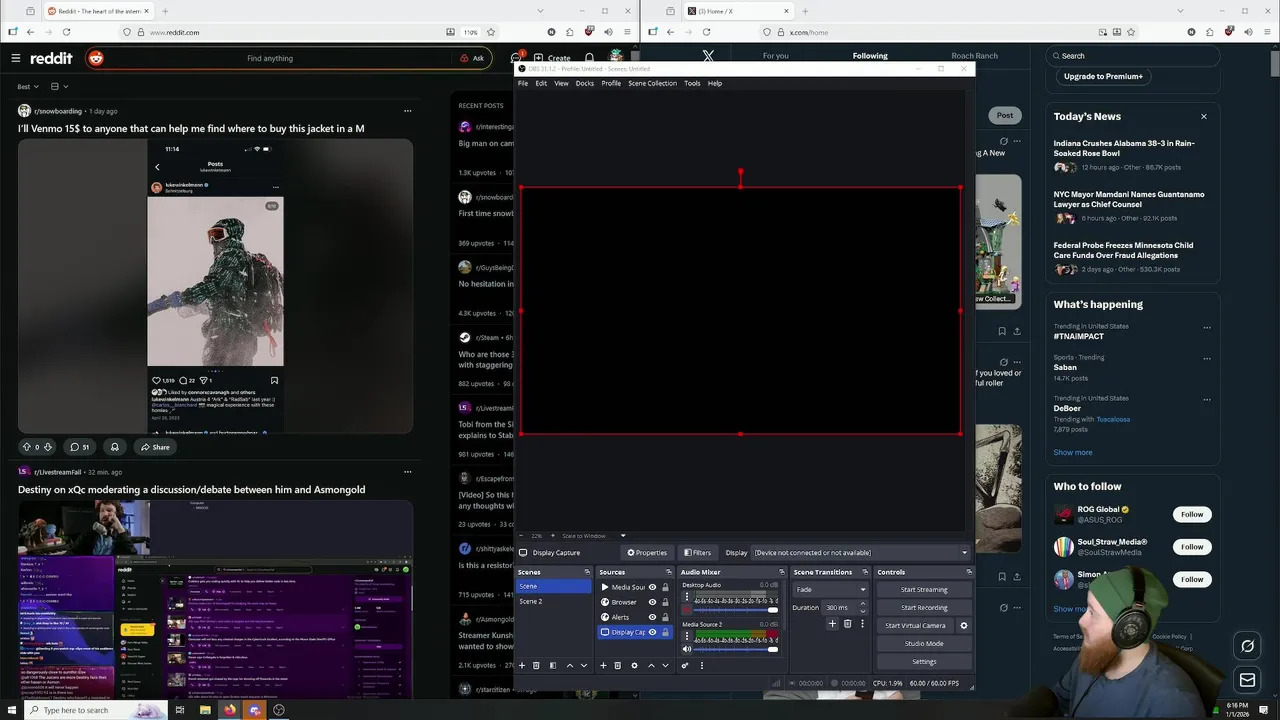1280x720 pixels.
Task: Open Fade transition dropdown
Action: click(831, 589)
